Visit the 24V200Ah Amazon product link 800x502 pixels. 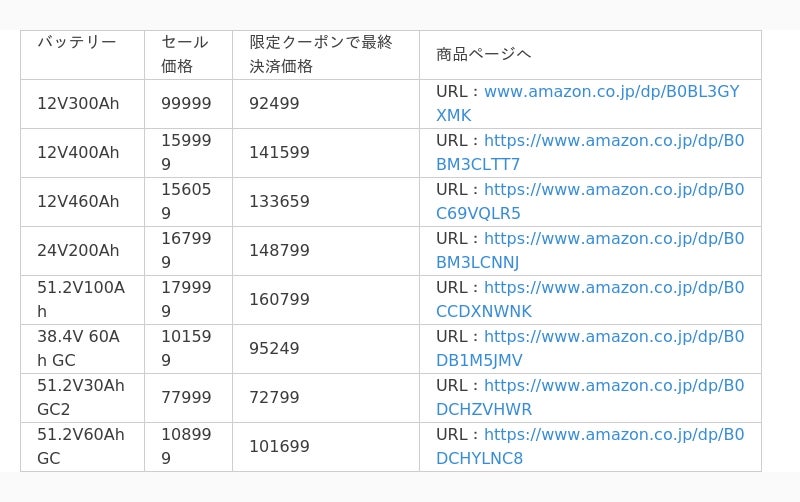pos(613,239)
